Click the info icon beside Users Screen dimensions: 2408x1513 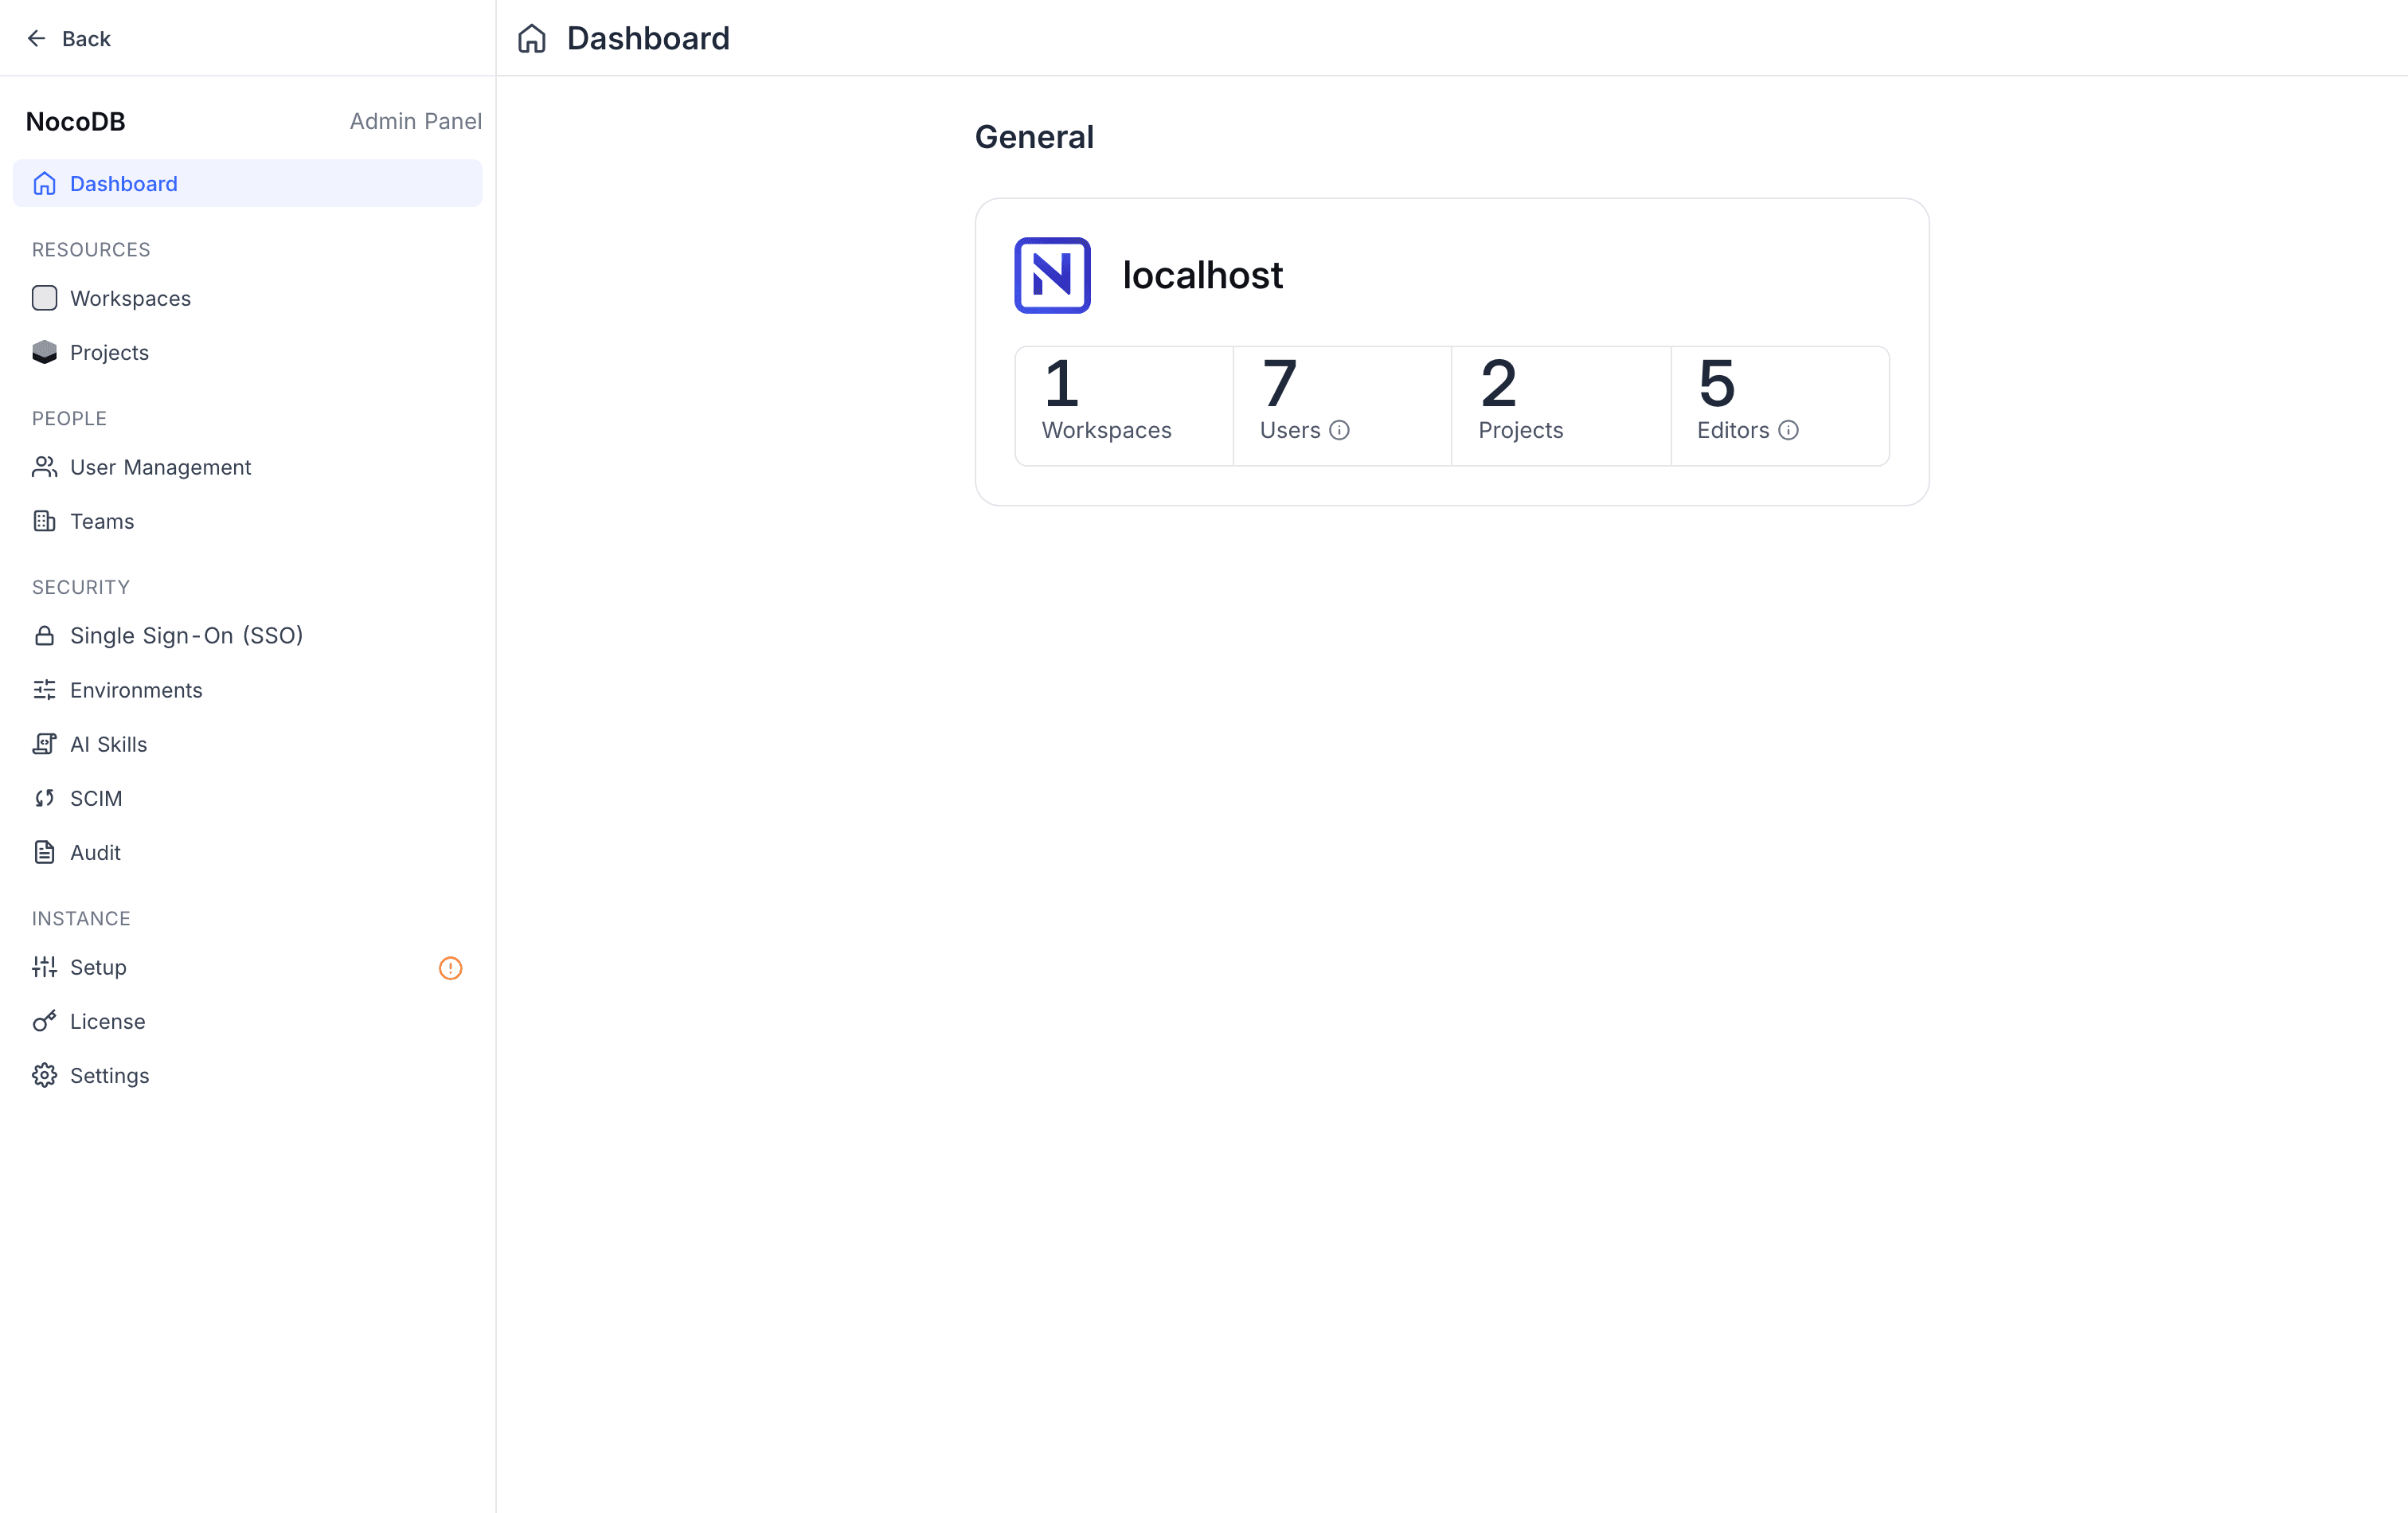(x=1339, y=430)
